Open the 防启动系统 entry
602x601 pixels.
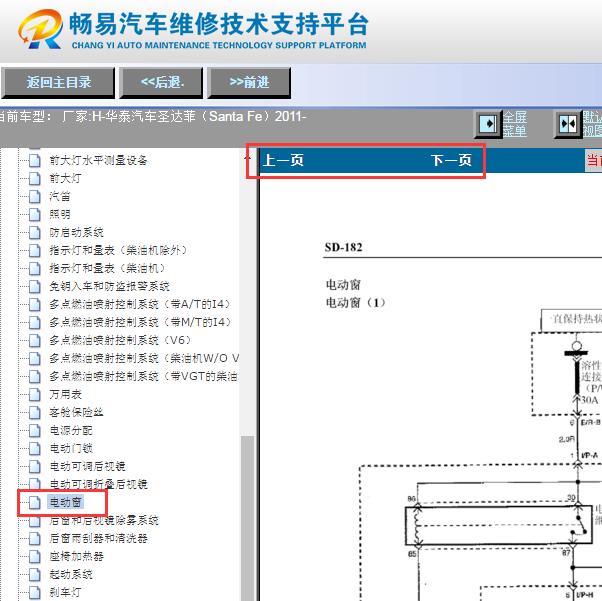(x=76, y=232)
